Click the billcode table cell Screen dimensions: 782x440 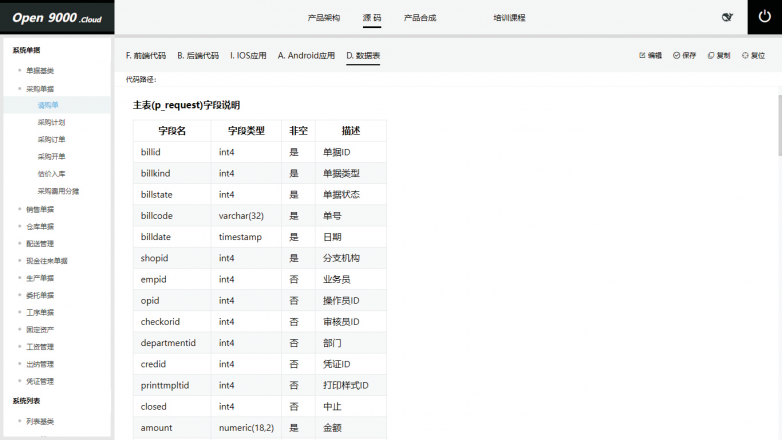(157, 216)
